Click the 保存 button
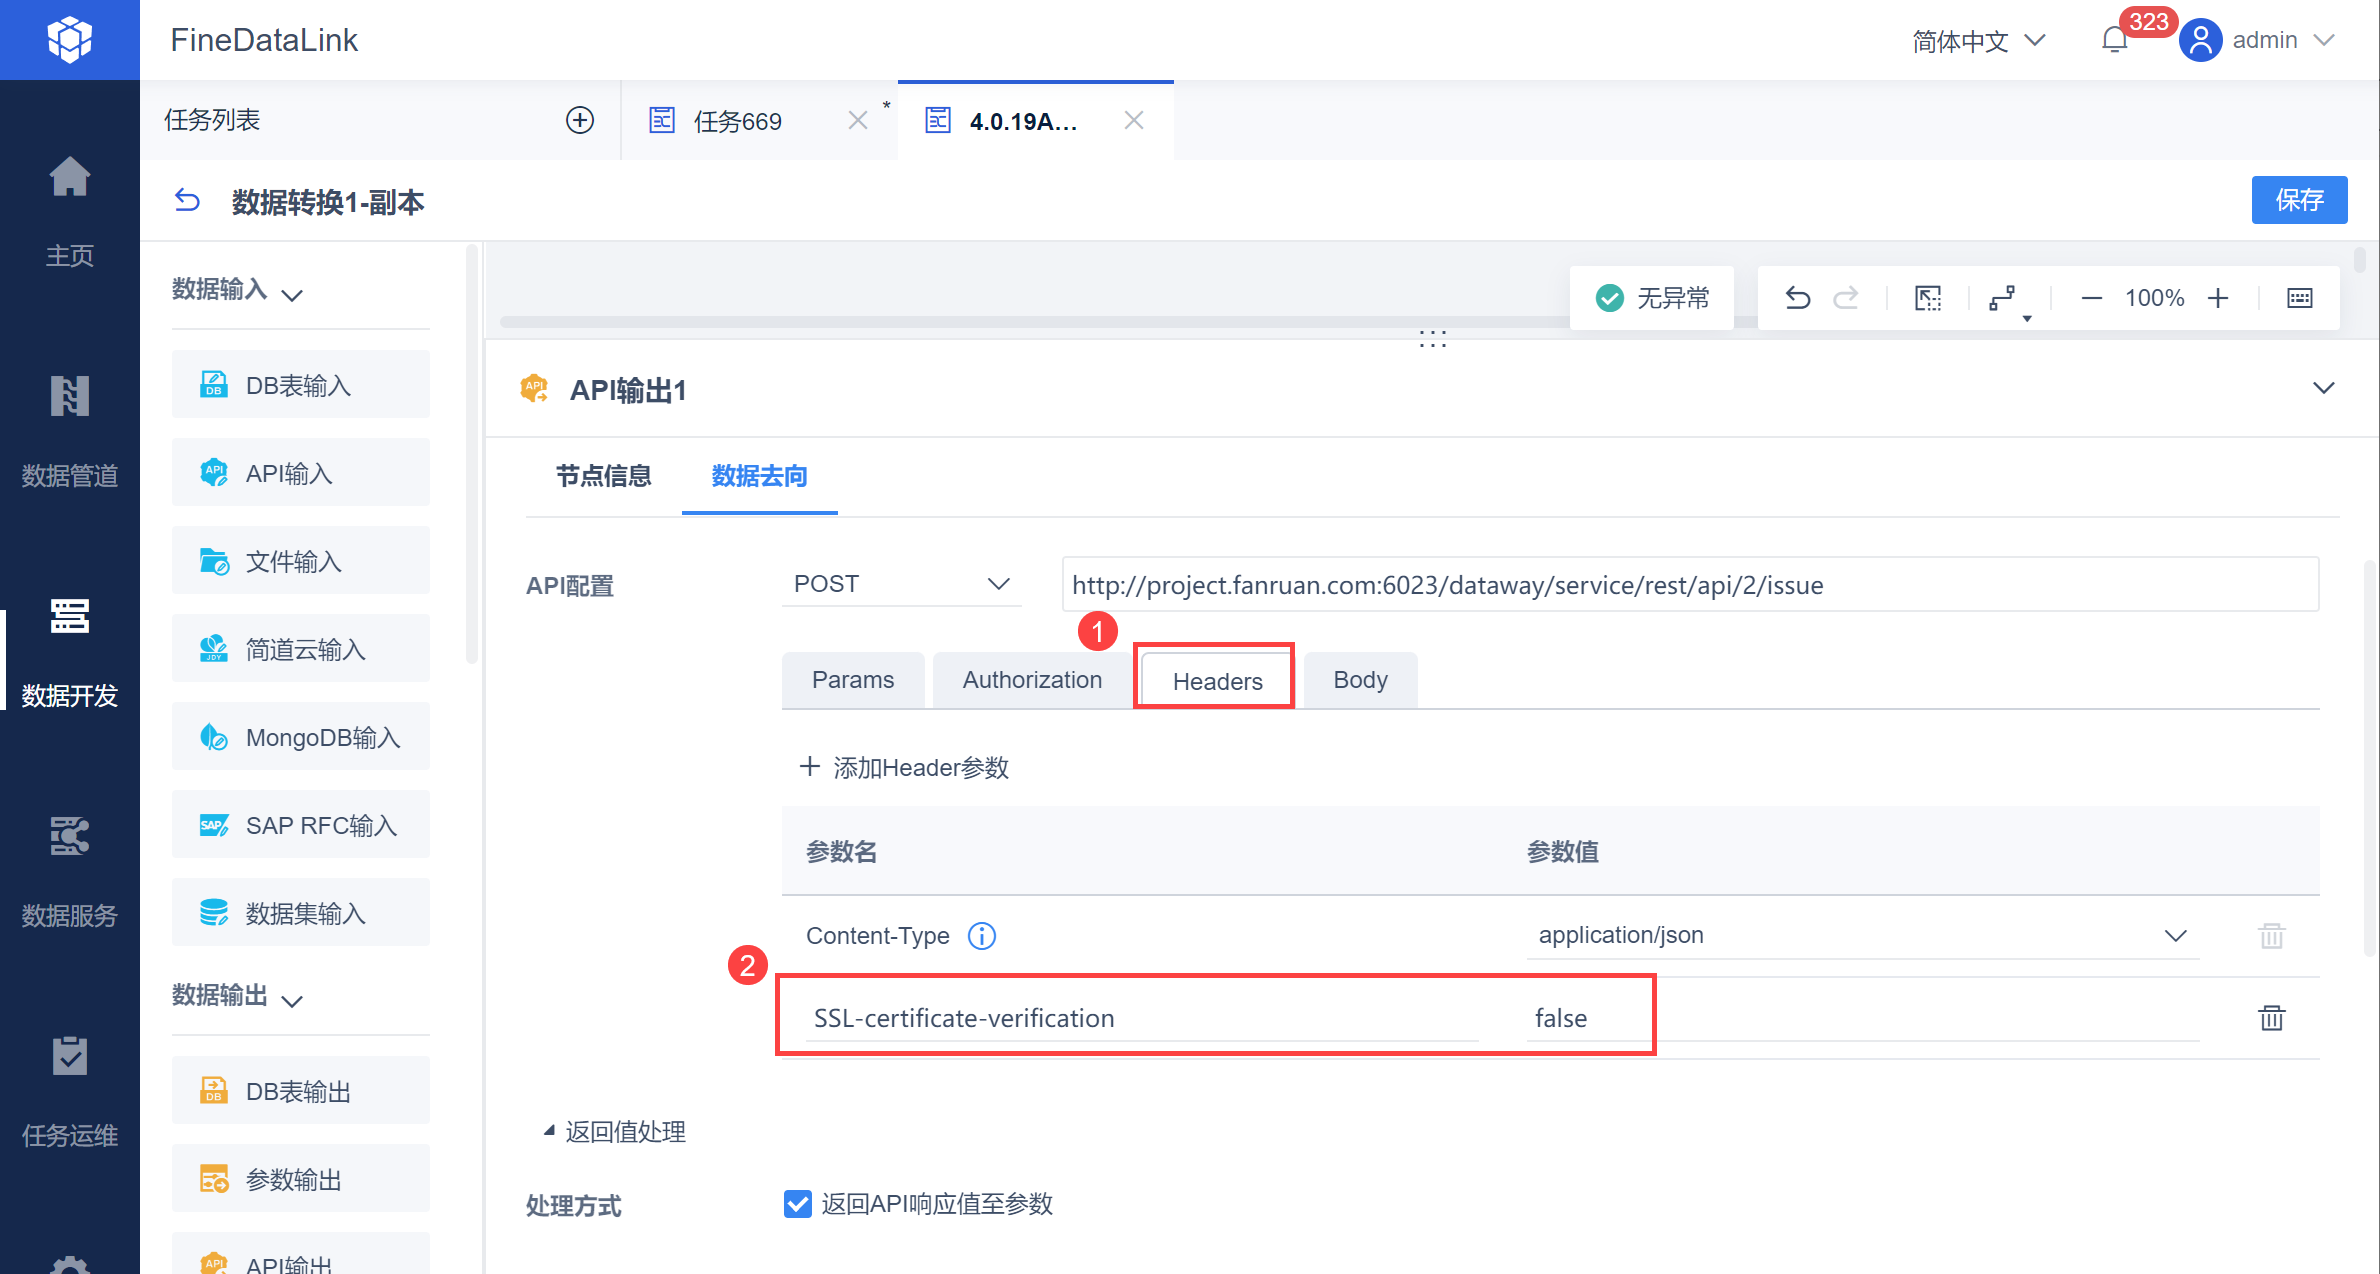 point(2299,200)
